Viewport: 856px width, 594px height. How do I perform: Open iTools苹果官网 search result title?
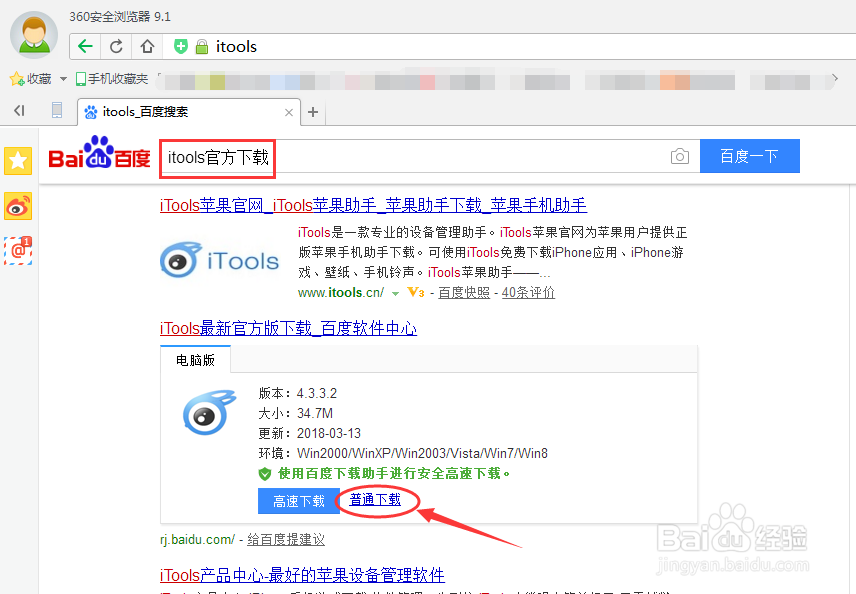coord(373,205)
